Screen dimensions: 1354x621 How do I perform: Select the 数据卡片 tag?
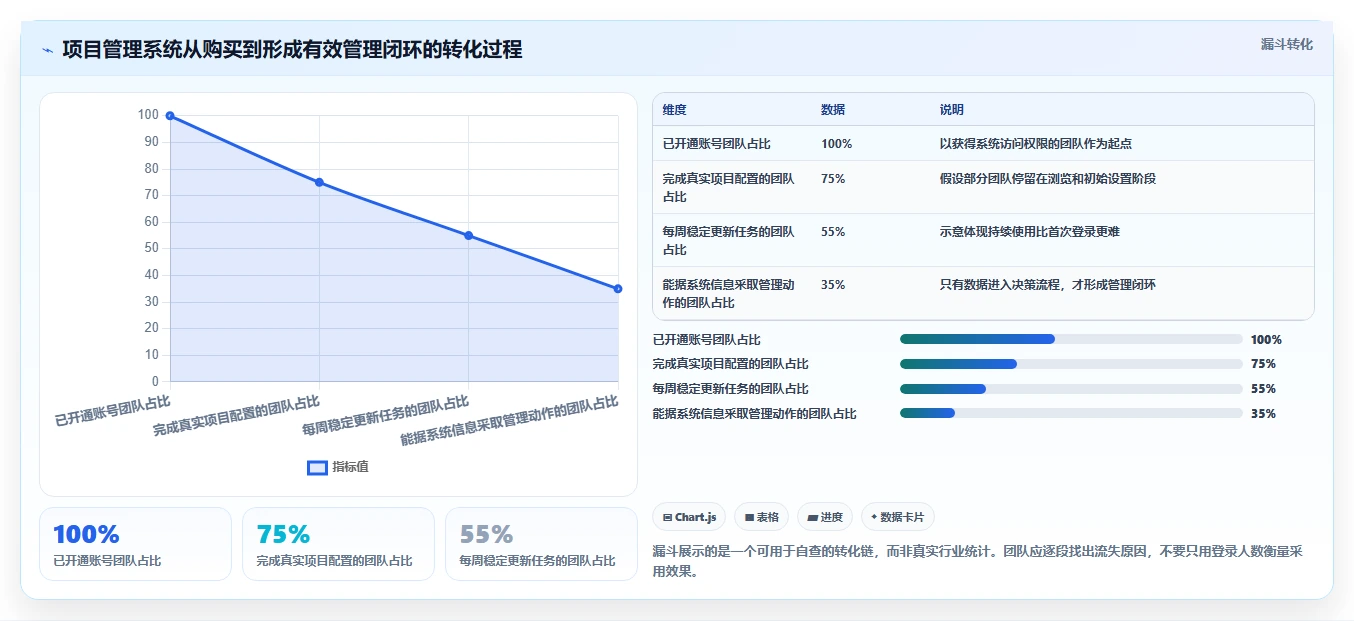pos(898,517)
